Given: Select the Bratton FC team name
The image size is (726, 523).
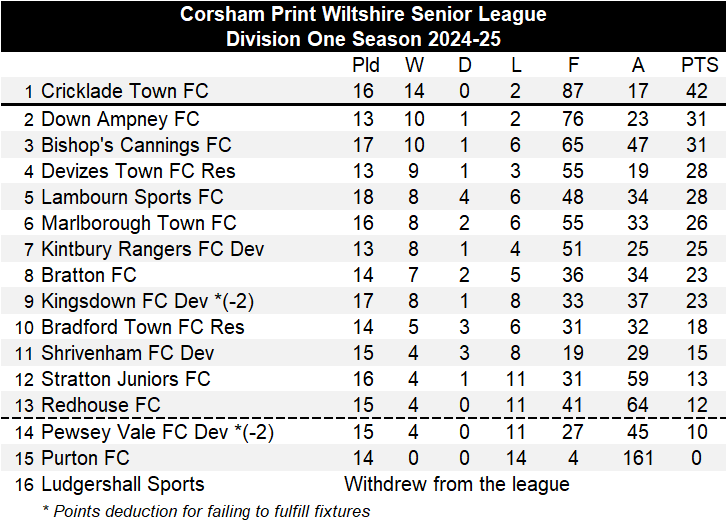Looking at the screenshot, I should coord(88,275).
